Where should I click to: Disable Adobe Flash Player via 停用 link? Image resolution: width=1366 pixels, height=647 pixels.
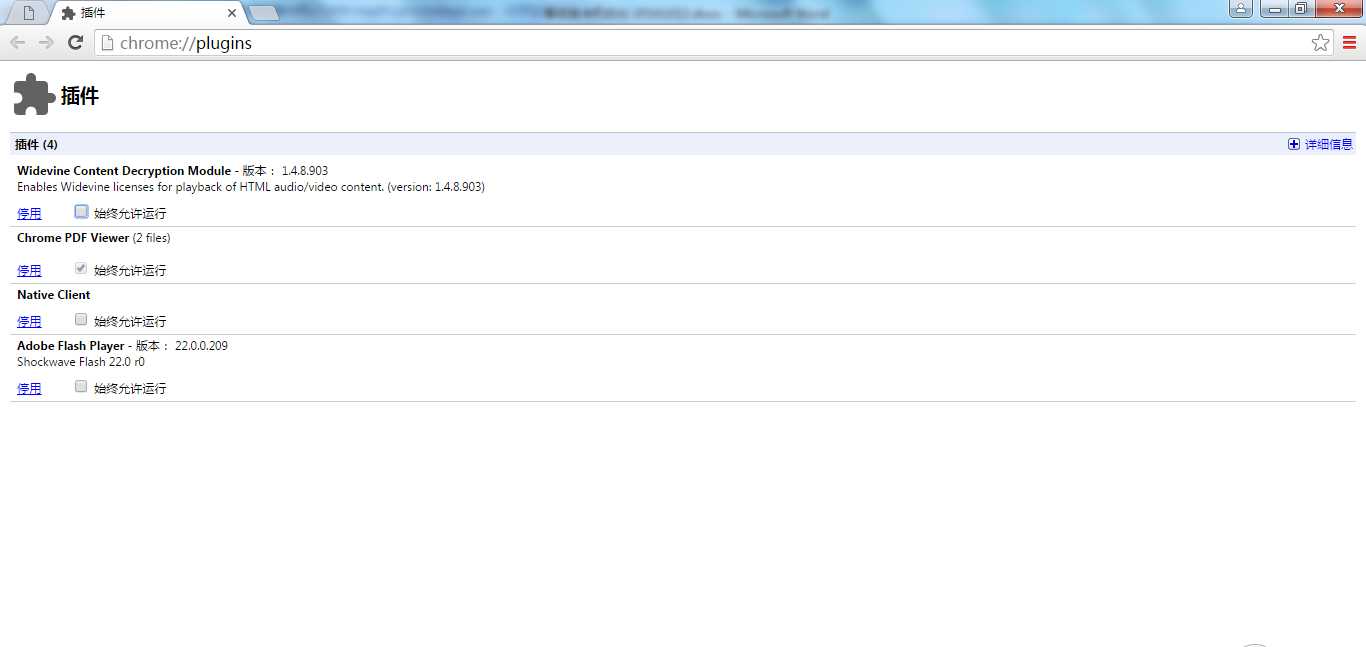[x=29, y=388]
